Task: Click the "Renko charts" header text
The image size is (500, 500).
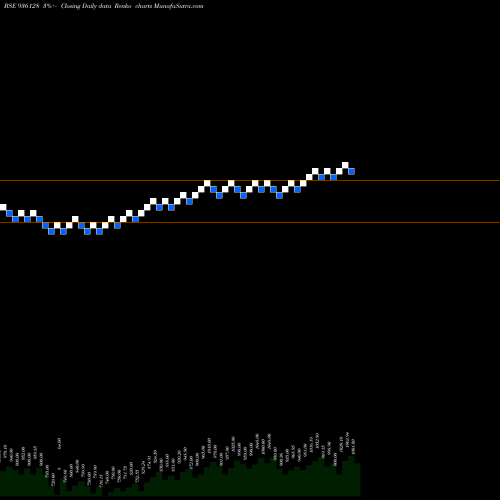Action: 133,6
